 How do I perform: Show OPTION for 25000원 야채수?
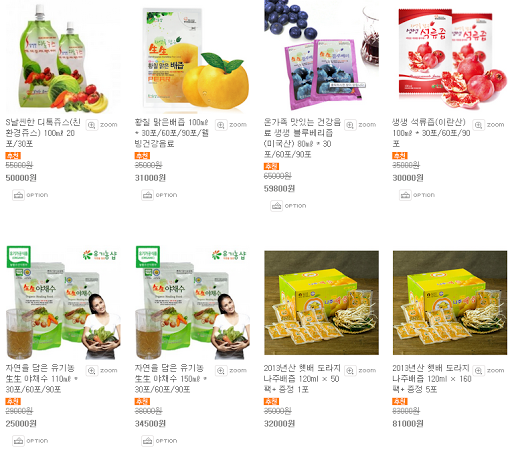(30, 441)
